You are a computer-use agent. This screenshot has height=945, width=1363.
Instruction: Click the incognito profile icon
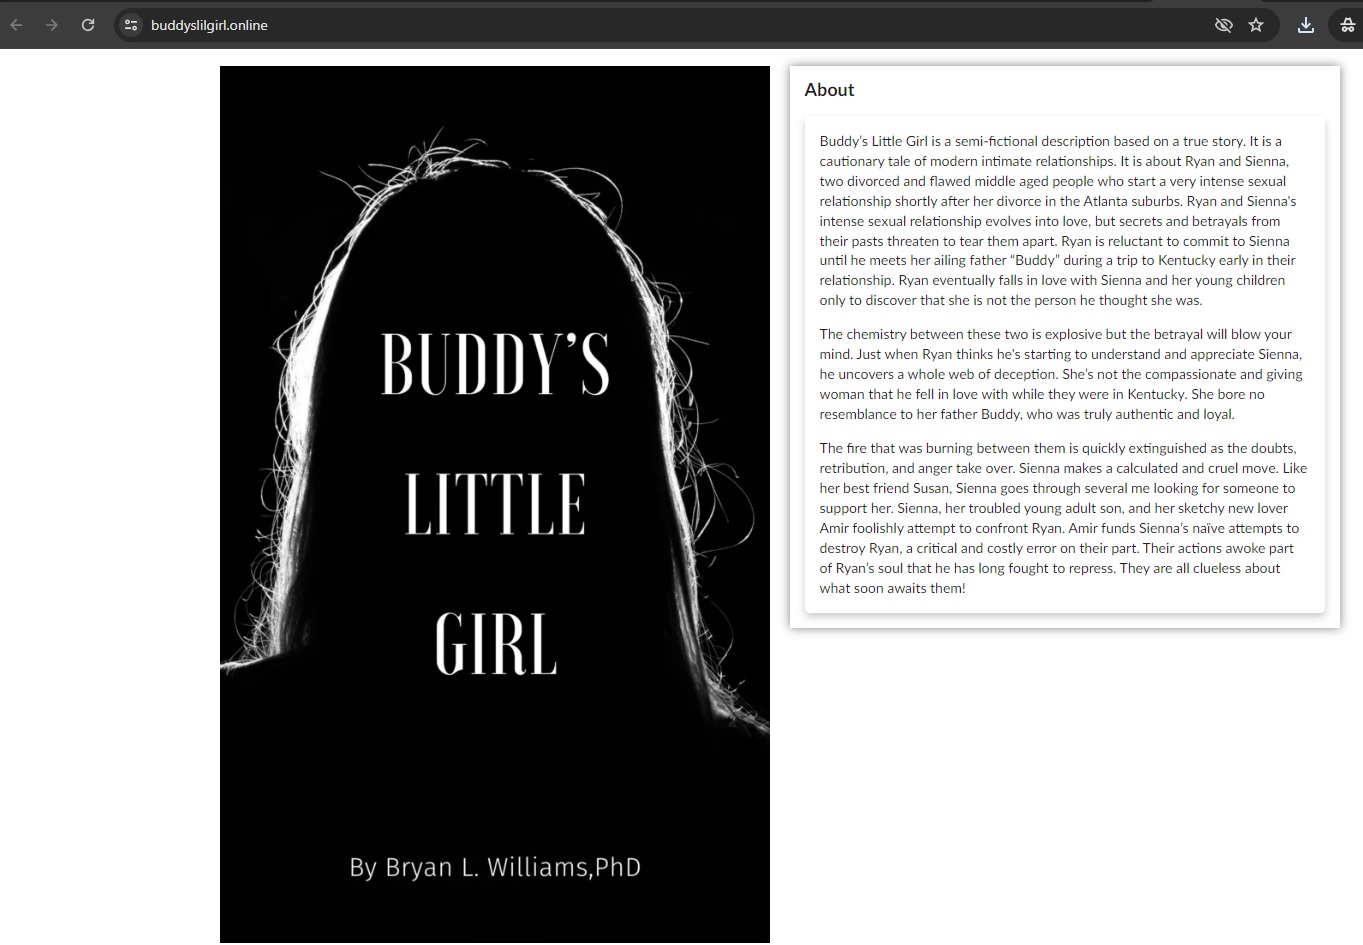(1347, 25)
